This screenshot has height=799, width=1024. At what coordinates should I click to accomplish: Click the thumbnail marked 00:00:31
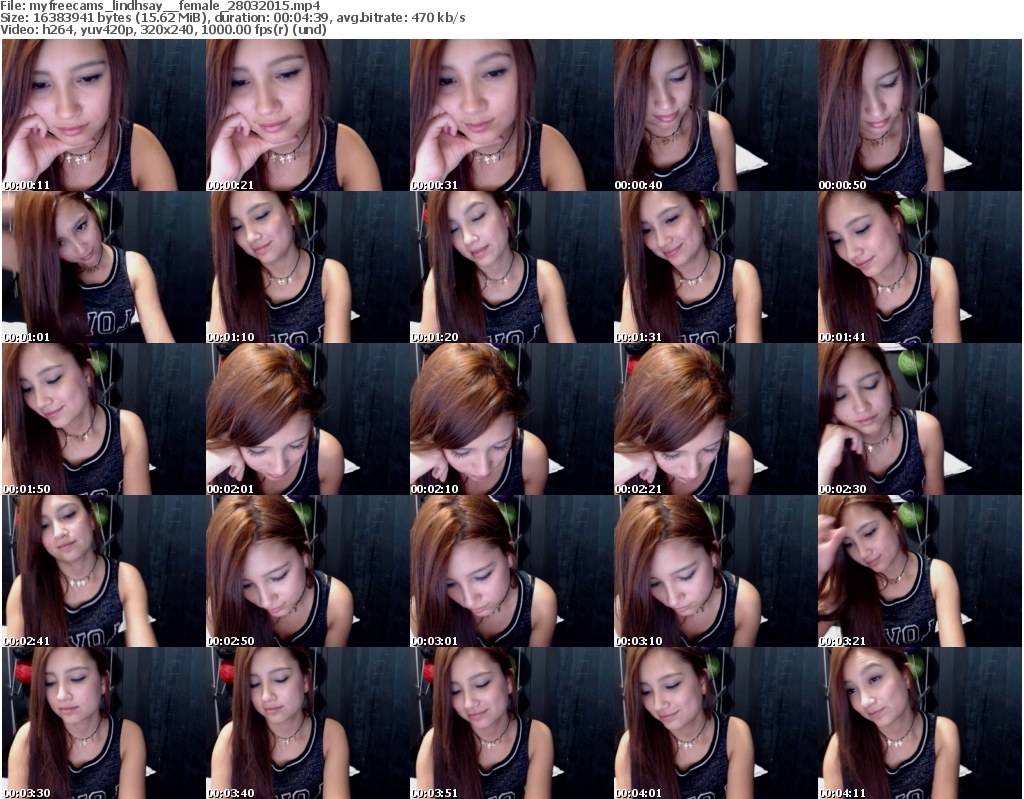tap(511, 115)
